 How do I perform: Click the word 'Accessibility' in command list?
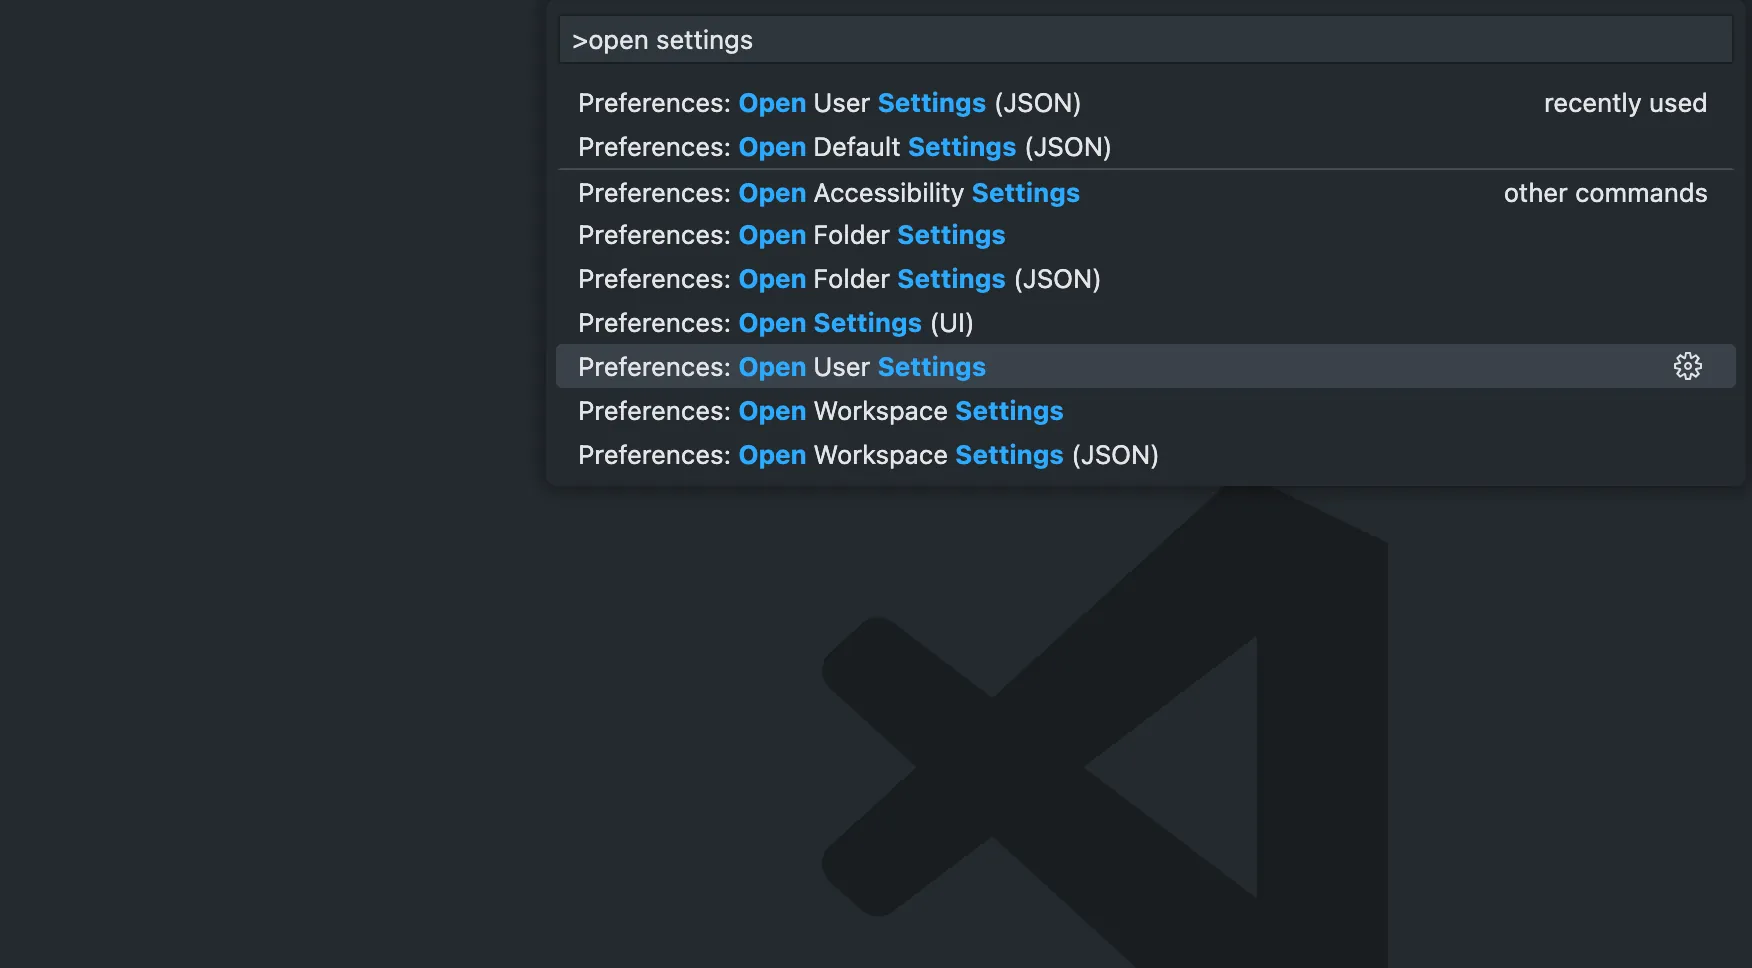[889, 193]
